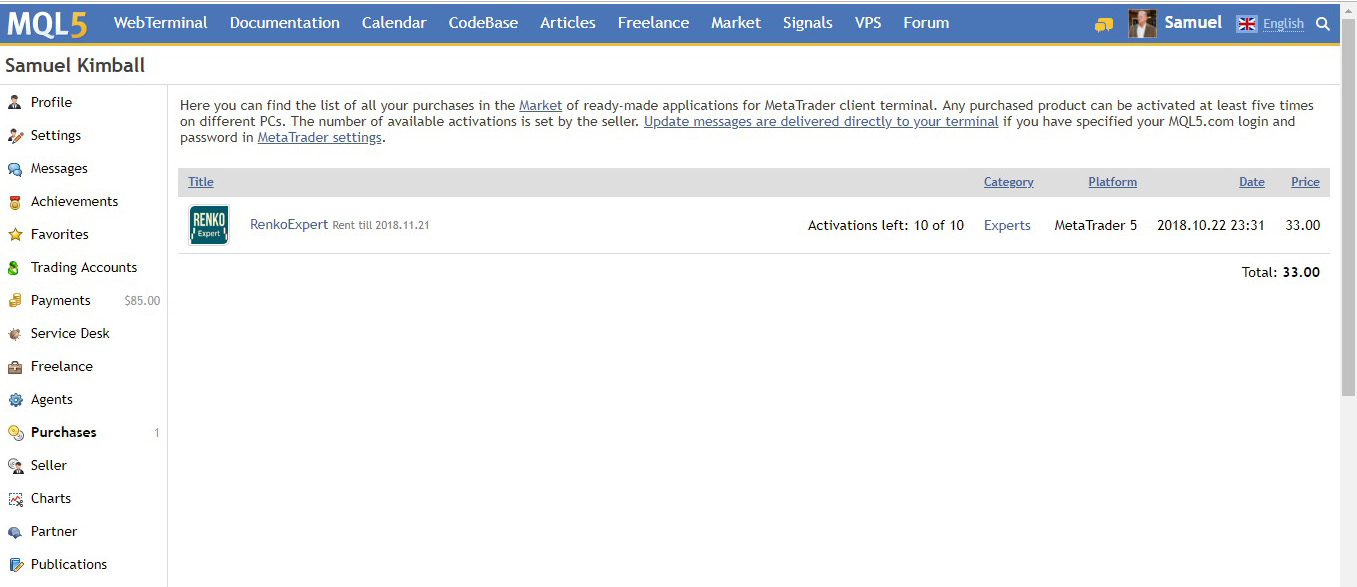
Task: Click the Service Desk icon
Action: click(15, 333)
